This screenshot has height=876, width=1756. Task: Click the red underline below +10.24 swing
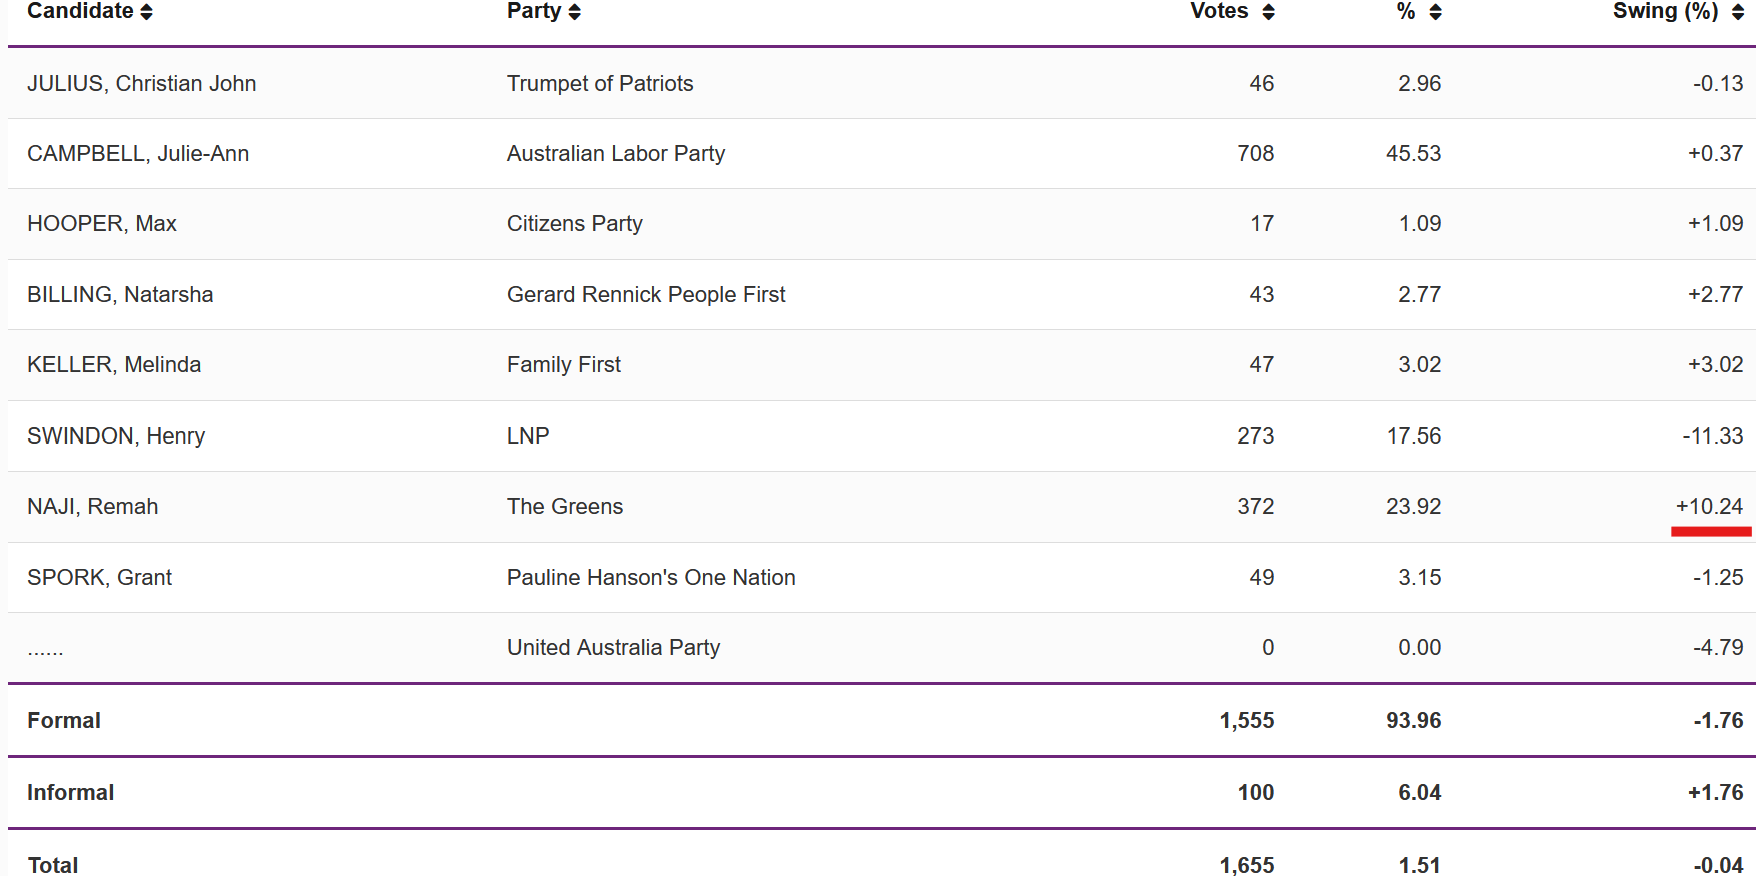[x=1711, y=532]
